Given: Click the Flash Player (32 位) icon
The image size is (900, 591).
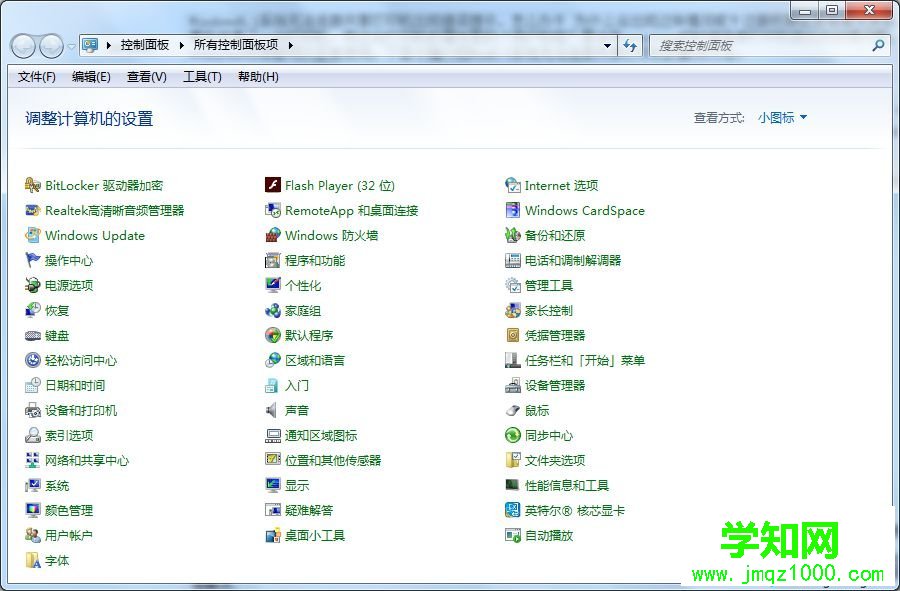Looking at the screenshot, I should (x=273, y=185).
